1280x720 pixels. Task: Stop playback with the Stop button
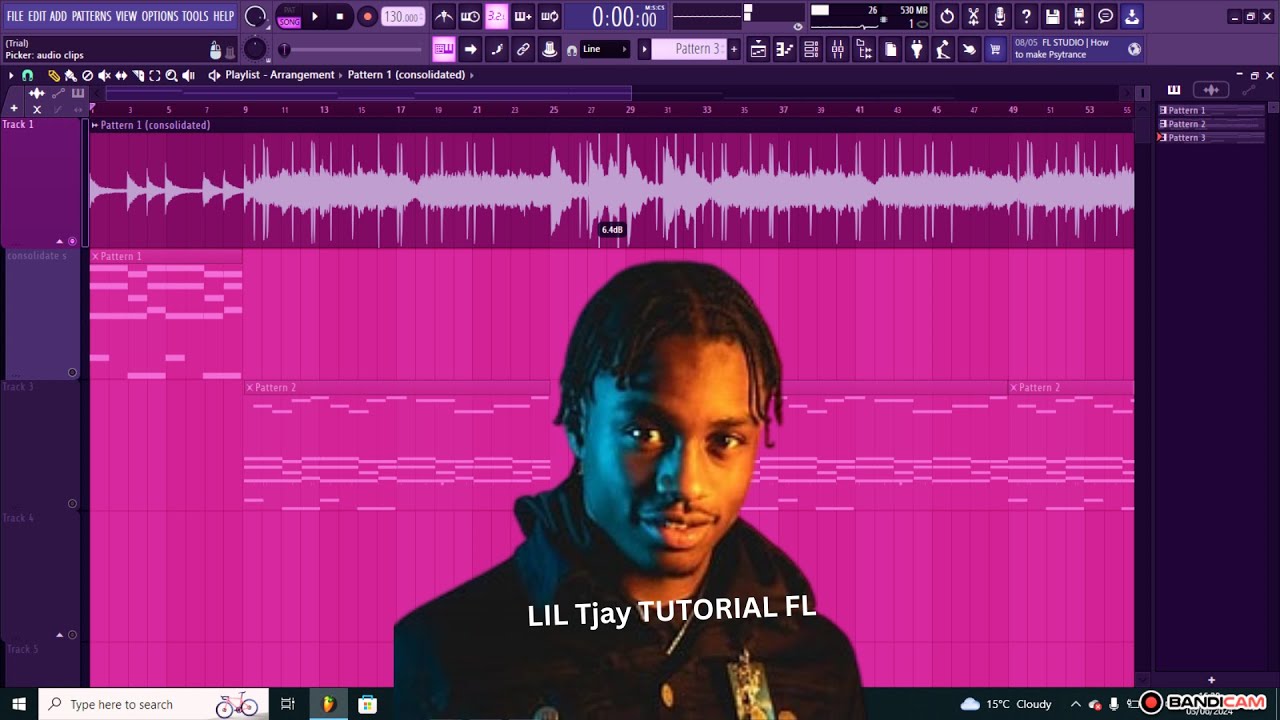coord(340,17)
